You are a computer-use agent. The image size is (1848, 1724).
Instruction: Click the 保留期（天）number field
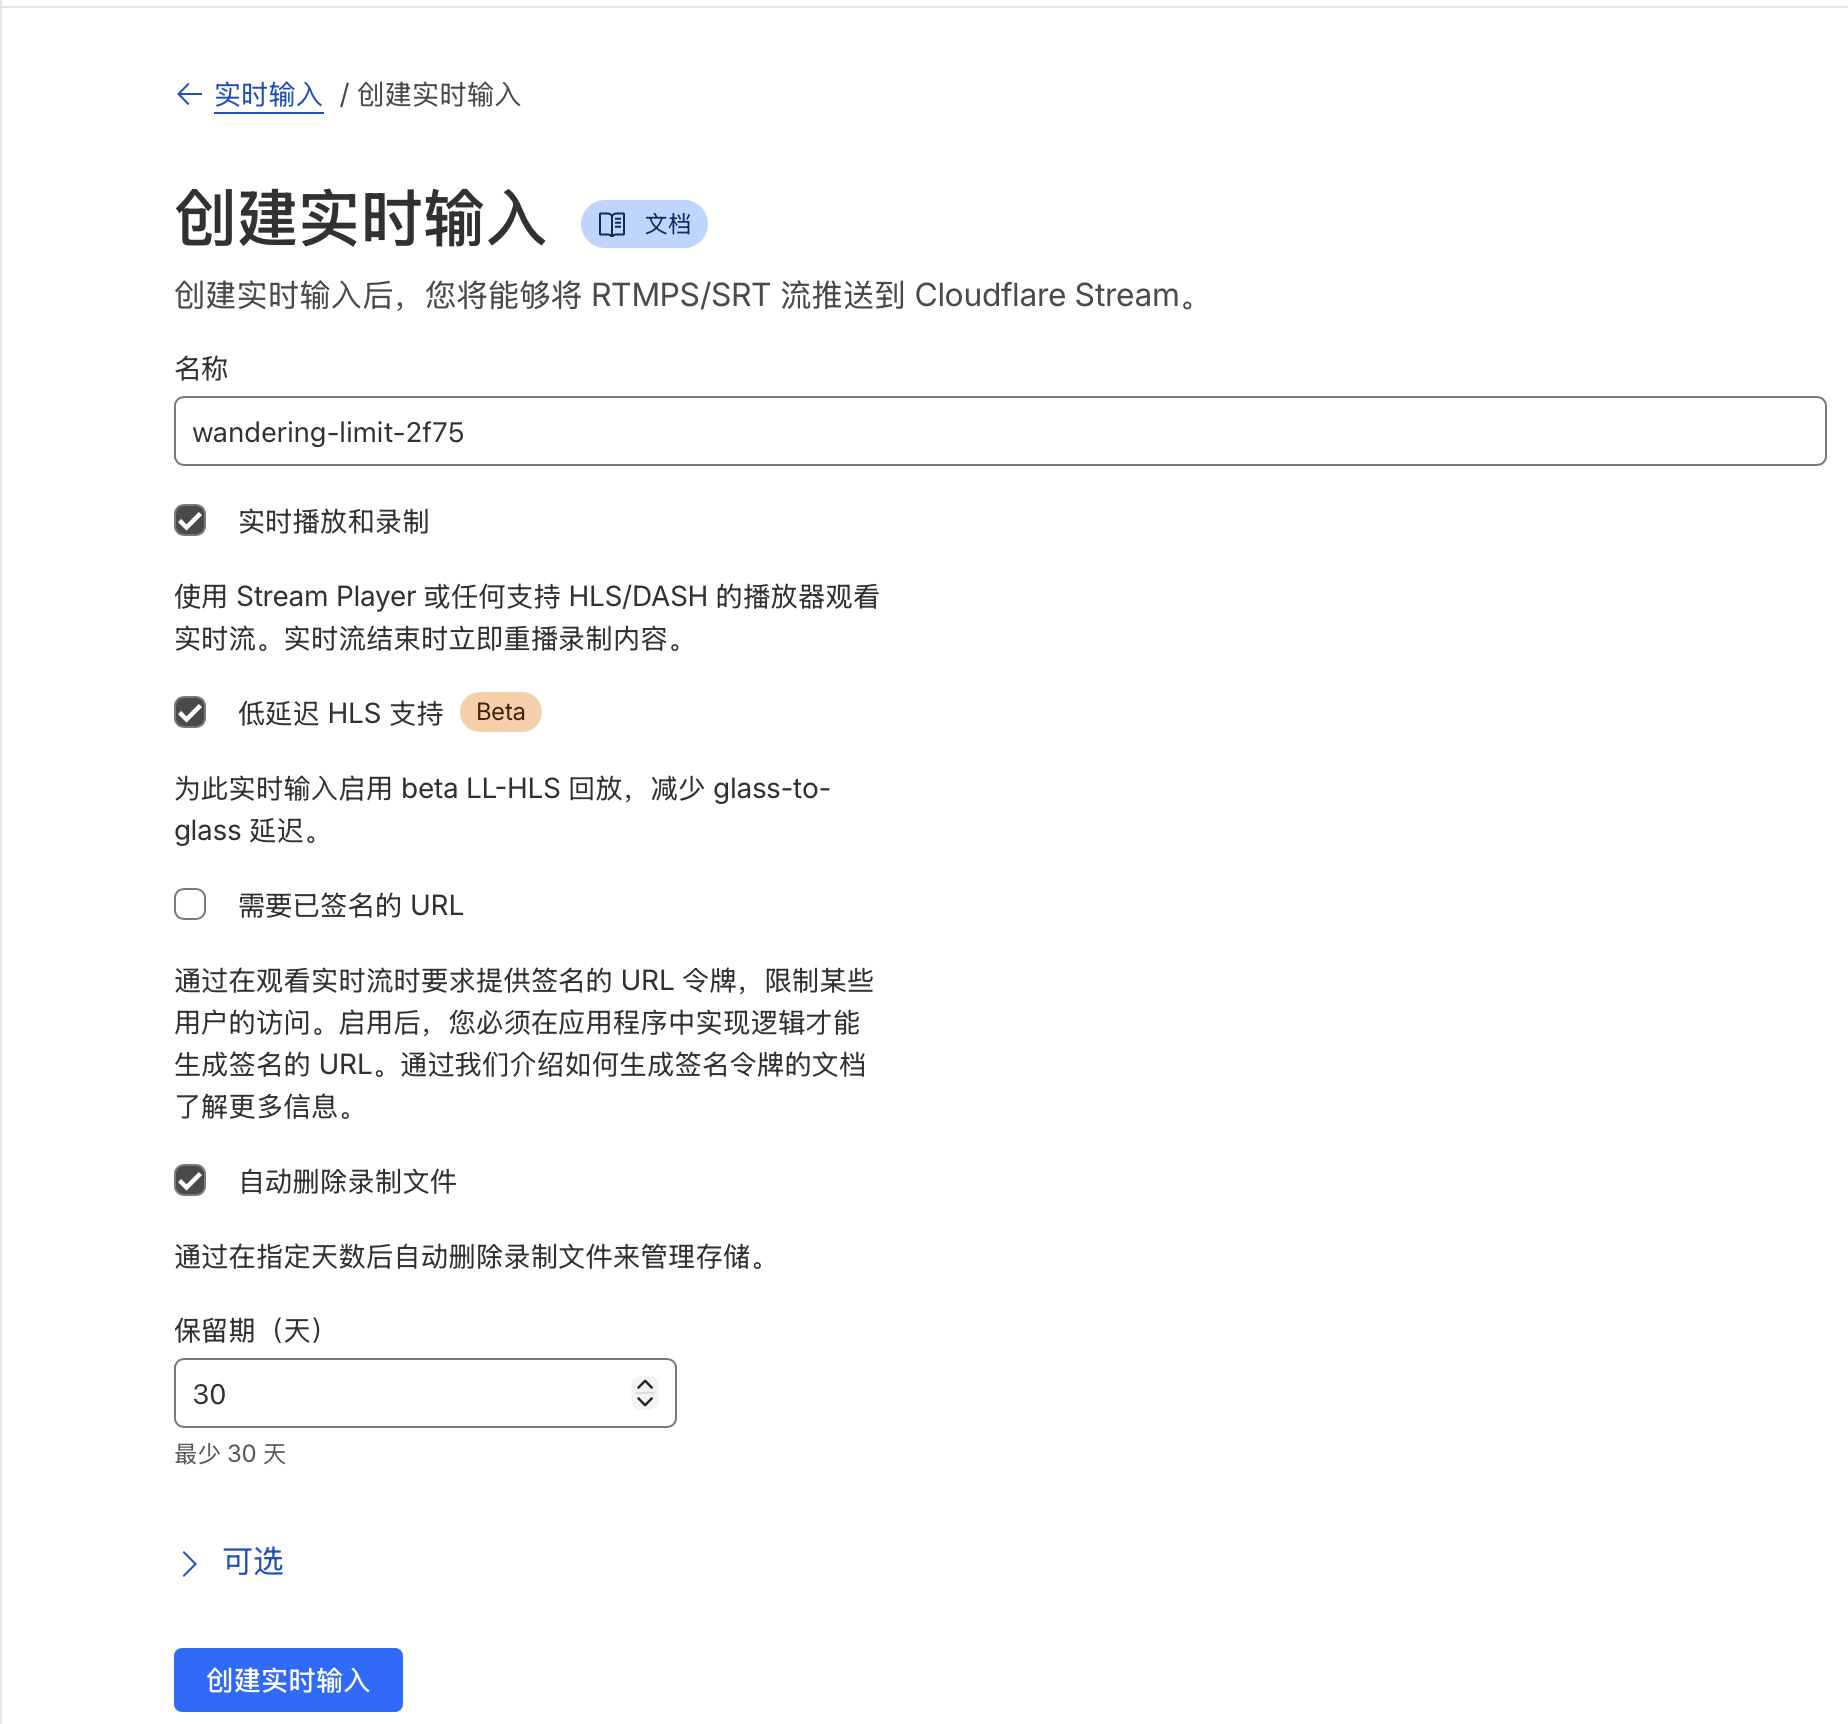click(x=425, y=1393)
